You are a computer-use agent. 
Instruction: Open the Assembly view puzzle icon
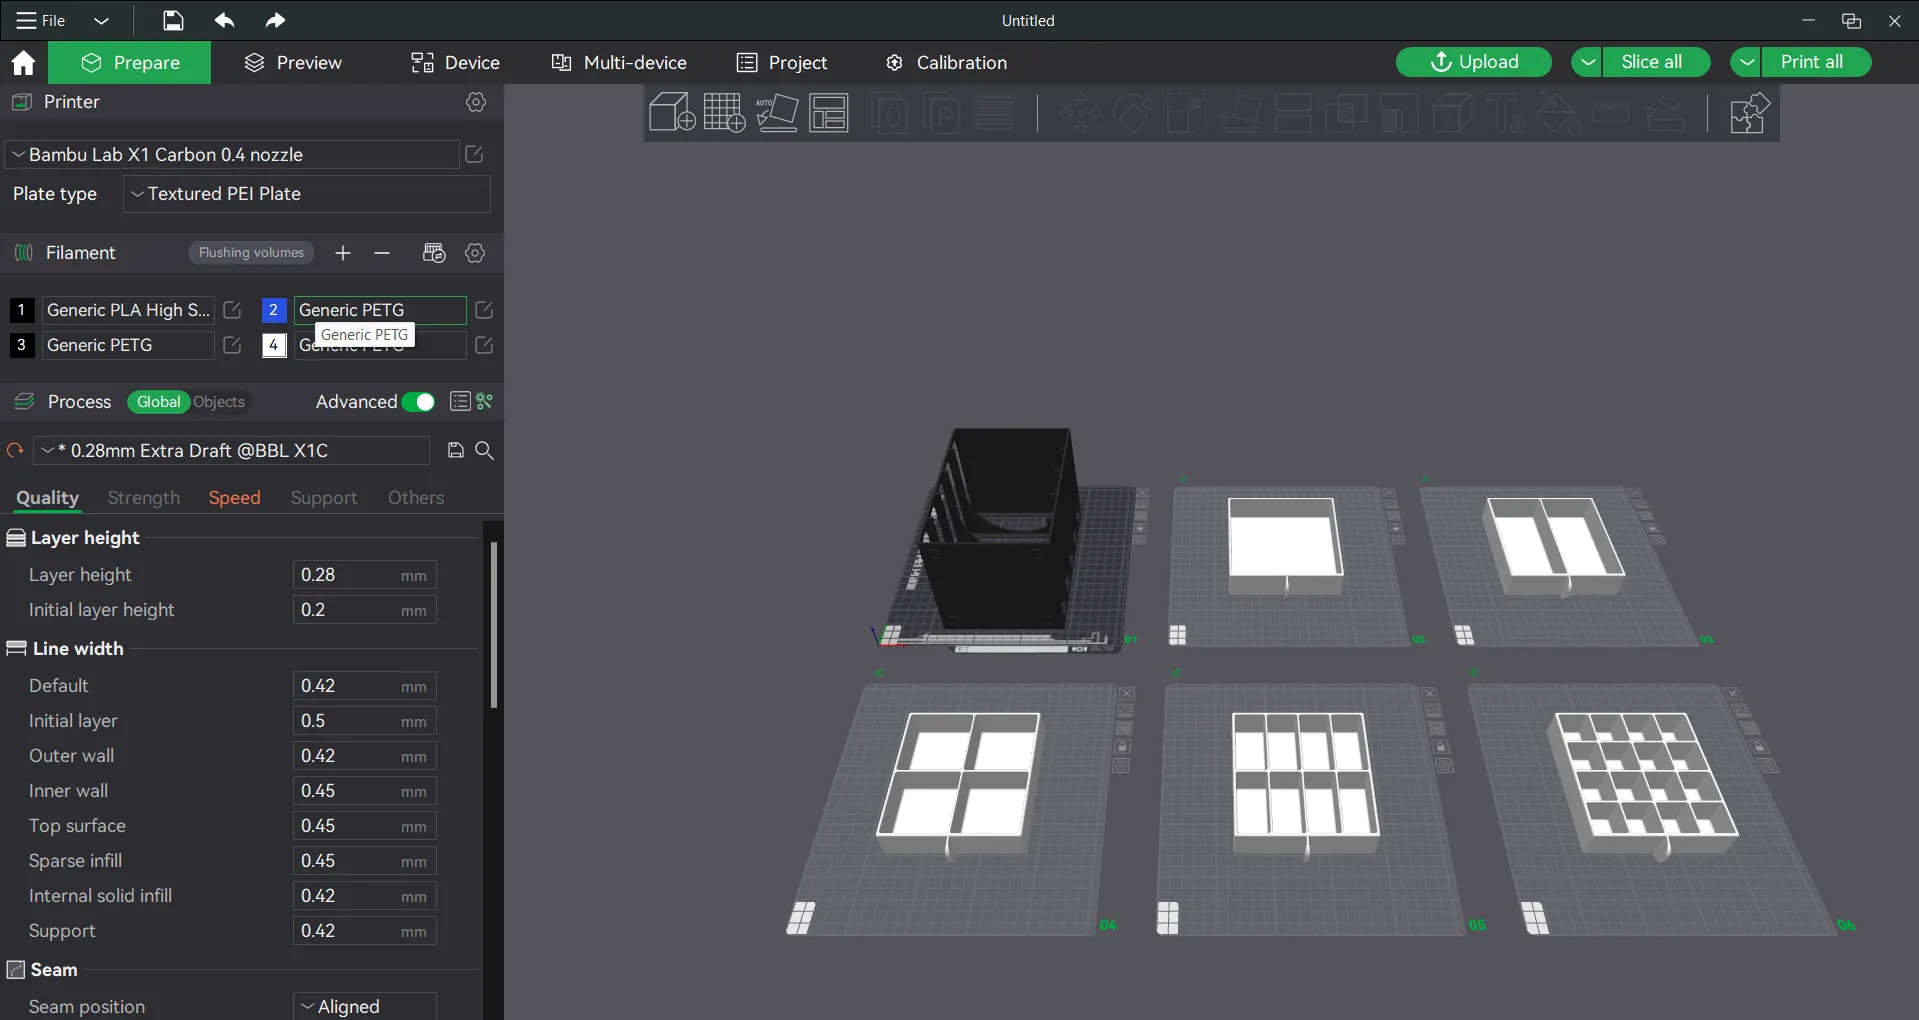pos(1749,113)
